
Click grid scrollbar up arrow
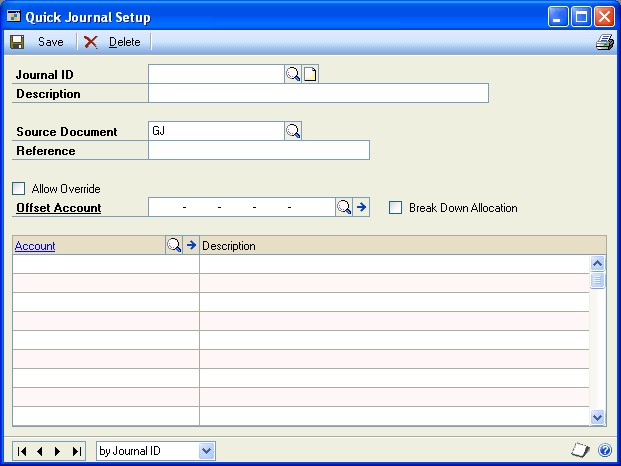(597, 263)
